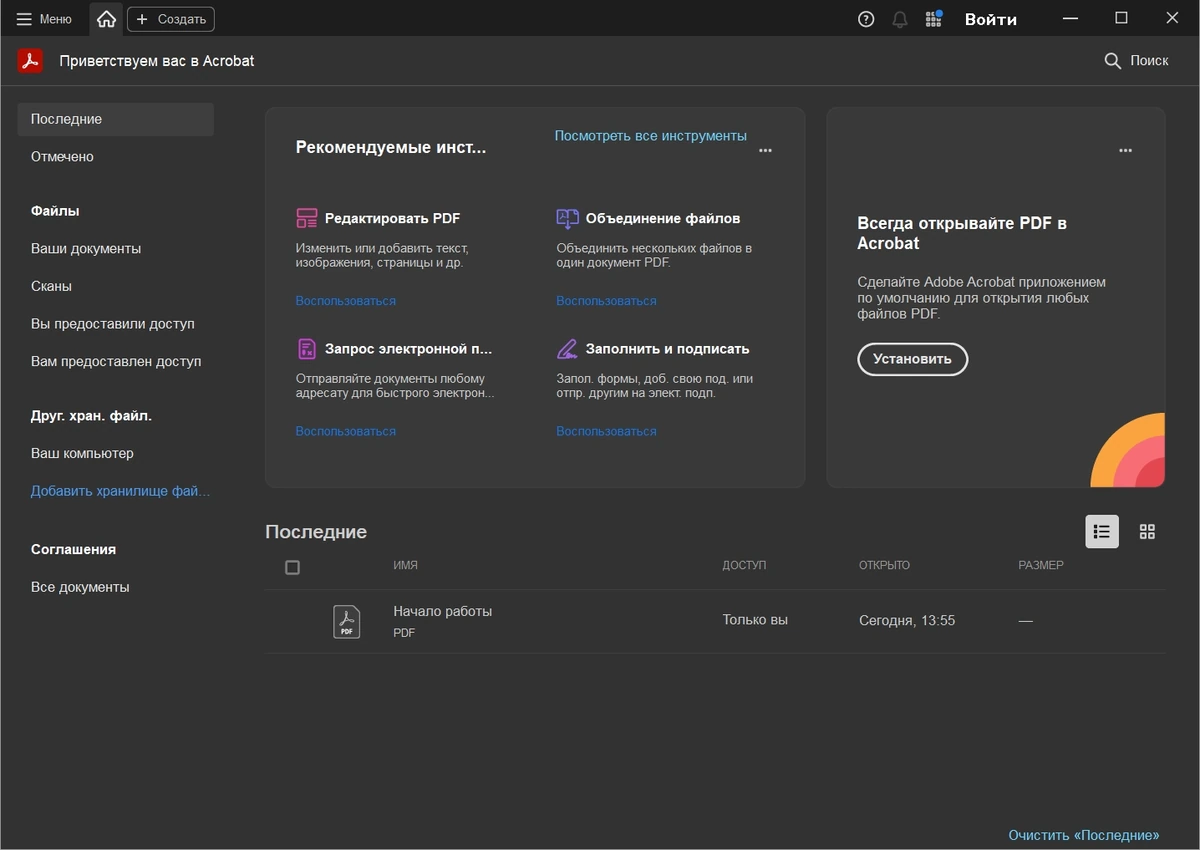Screen dimensions: 1200x850
Task: Click Запрос электронной подписи icon
Action: (306, 349)
